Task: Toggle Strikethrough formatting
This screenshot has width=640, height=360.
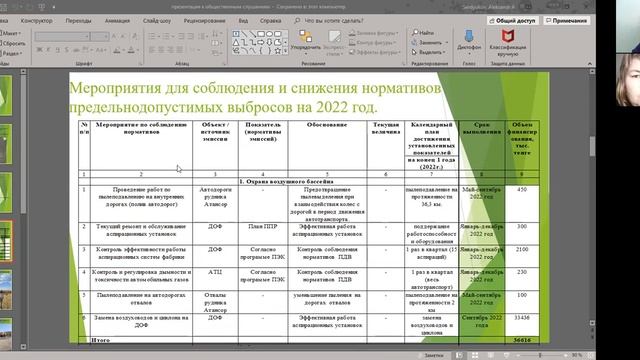Action: point(76,50)
